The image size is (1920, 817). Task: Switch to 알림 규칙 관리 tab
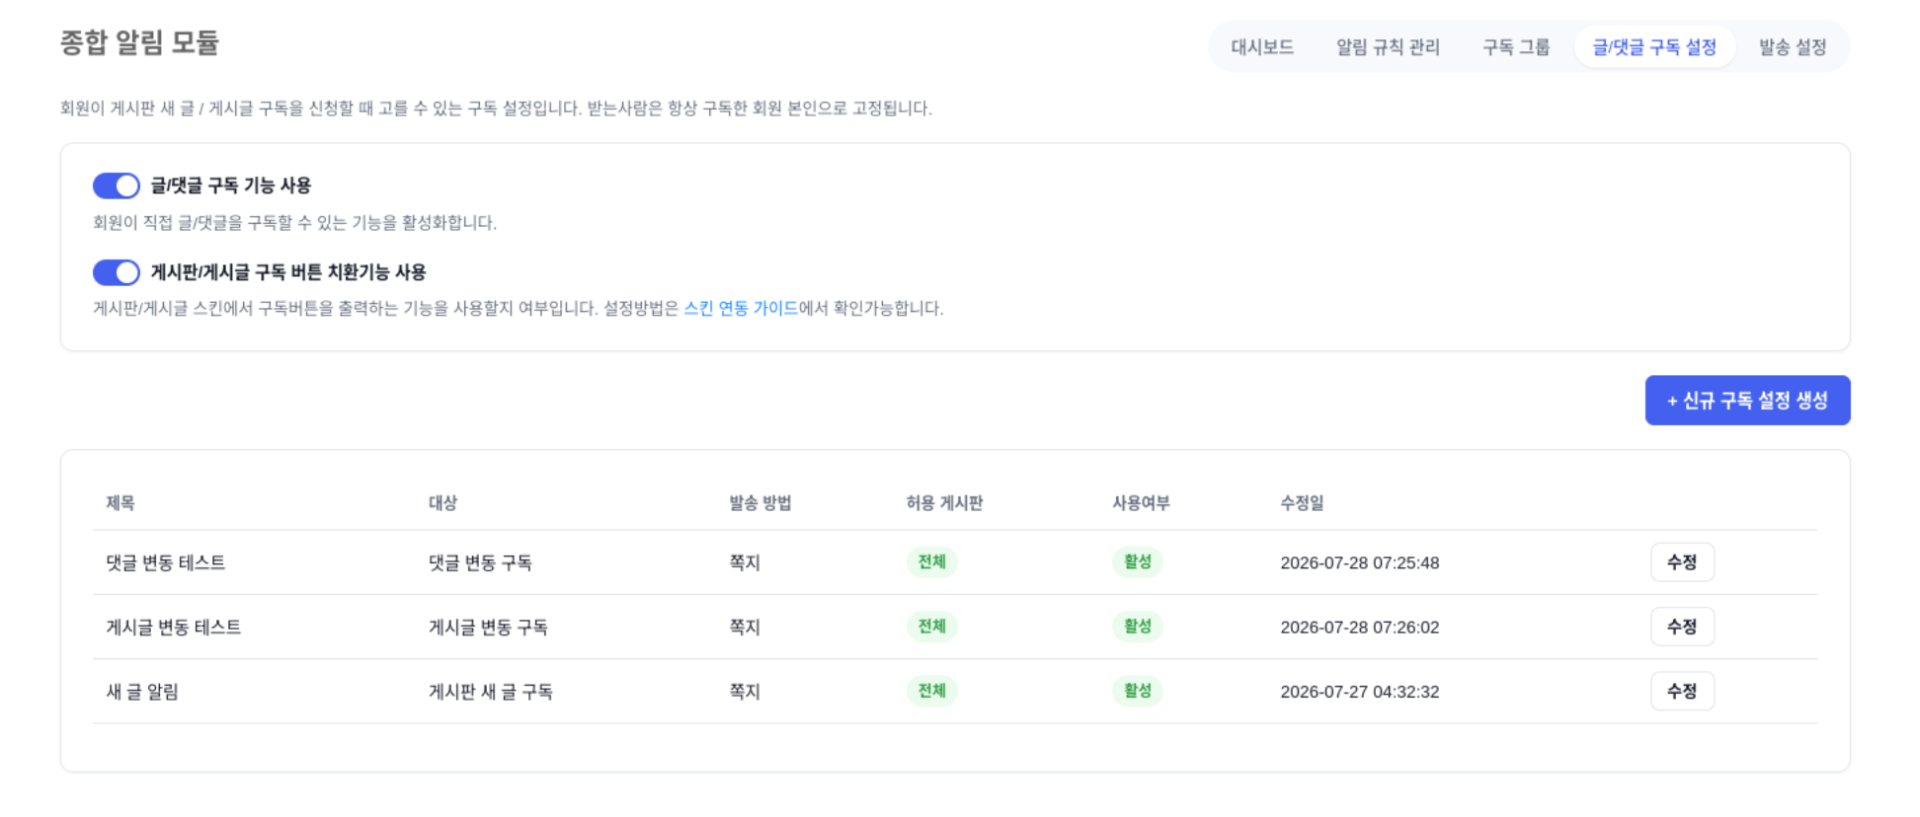(1388, 47)
